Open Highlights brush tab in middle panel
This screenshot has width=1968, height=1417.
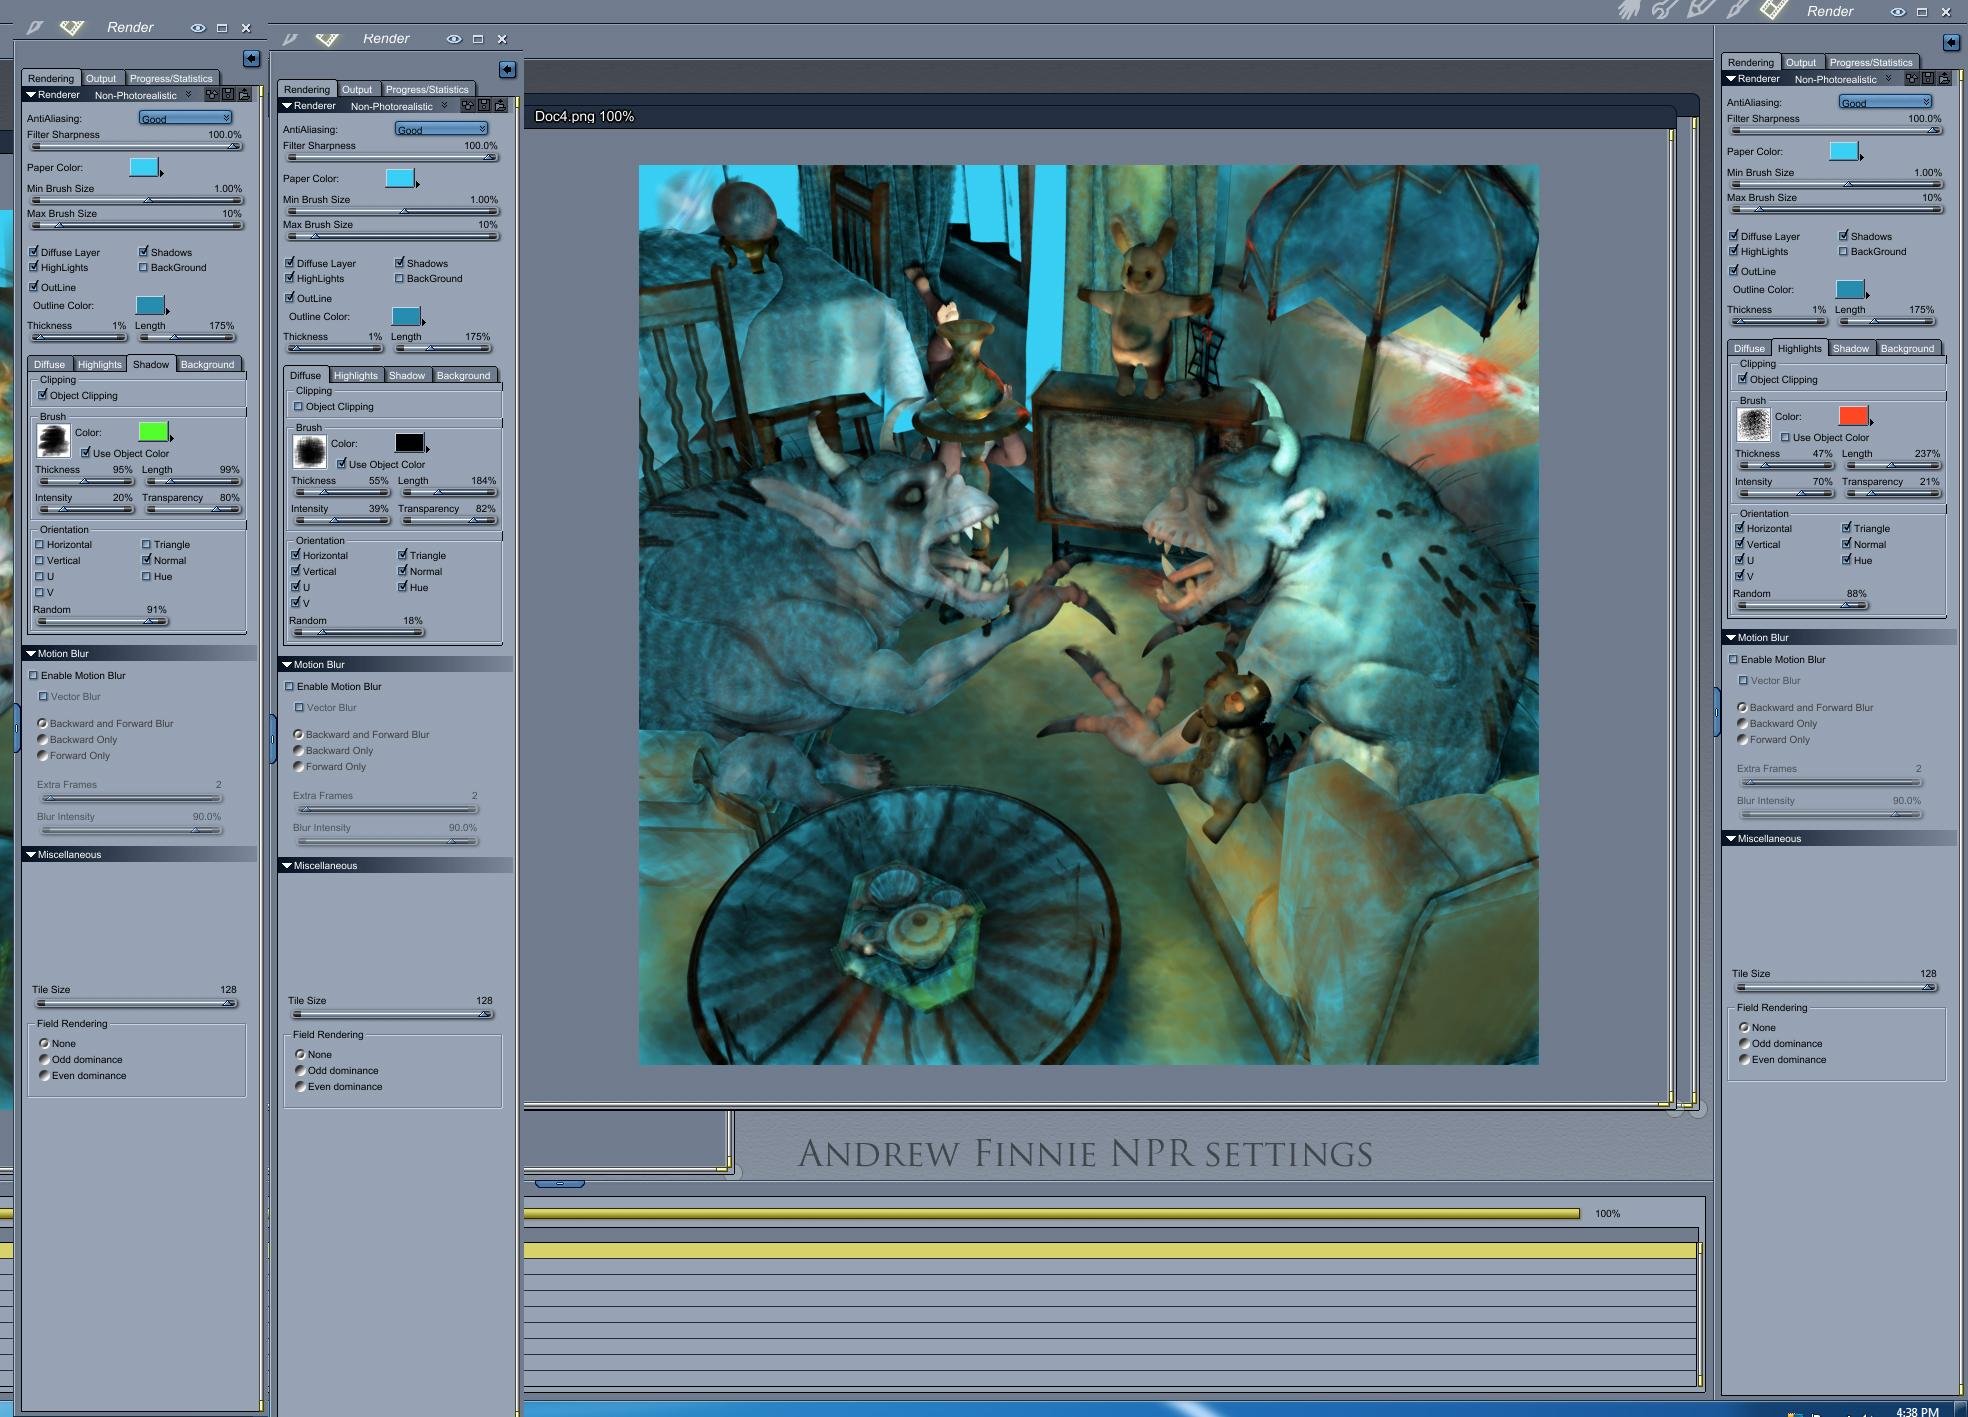pos(355,375)
